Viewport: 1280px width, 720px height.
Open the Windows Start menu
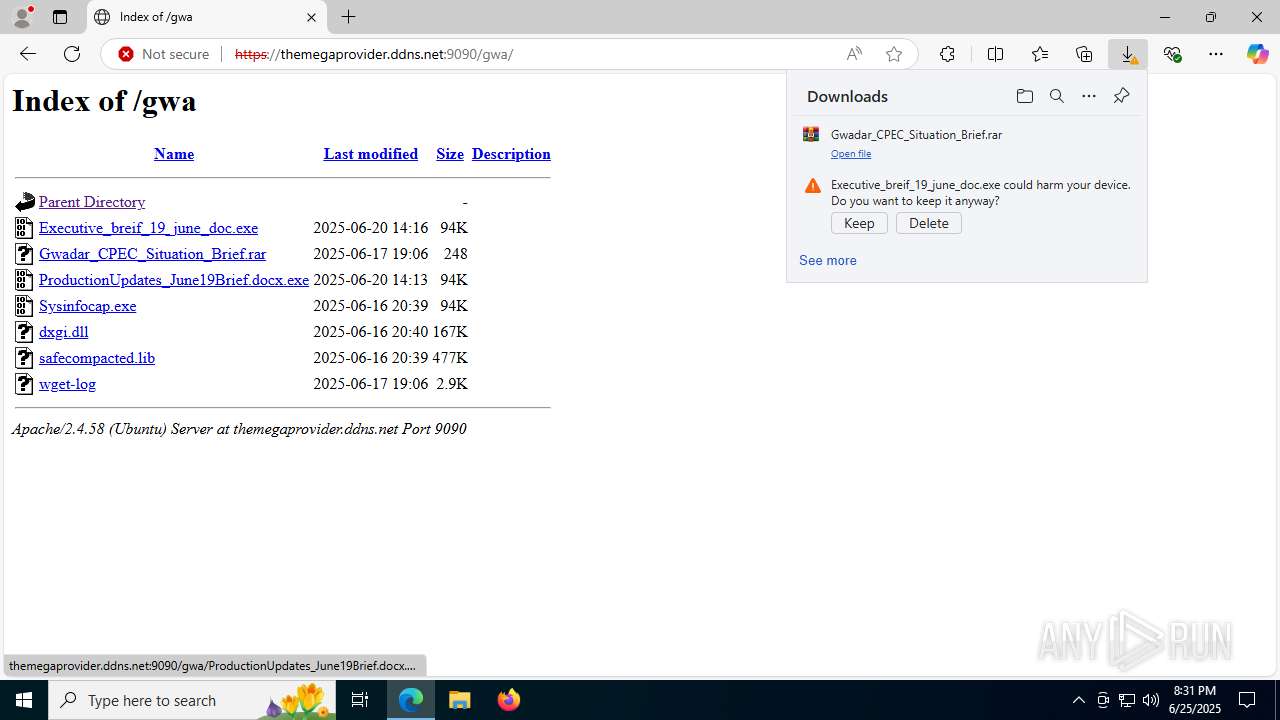click(x=24, y=700)
